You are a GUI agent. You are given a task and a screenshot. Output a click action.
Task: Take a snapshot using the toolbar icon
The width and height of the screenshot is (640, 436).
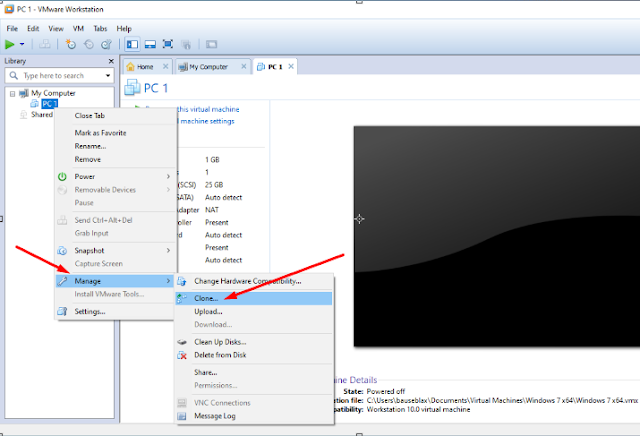click(x=71, y=44)
